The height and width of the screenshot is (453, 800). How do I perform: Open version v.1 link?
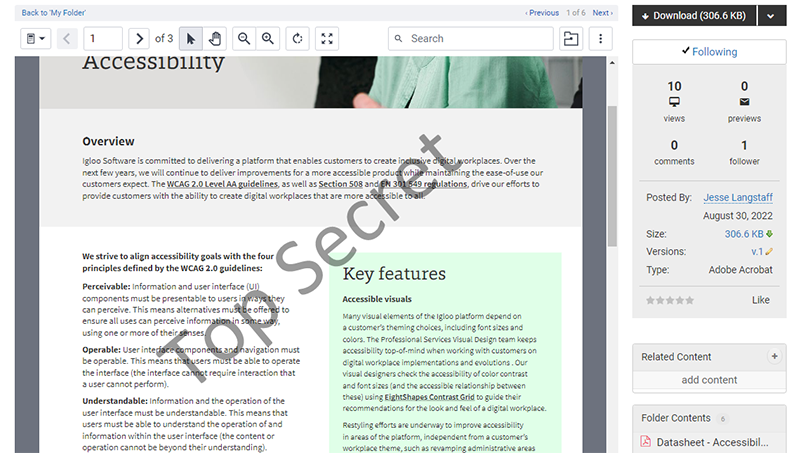pos(757,252)
